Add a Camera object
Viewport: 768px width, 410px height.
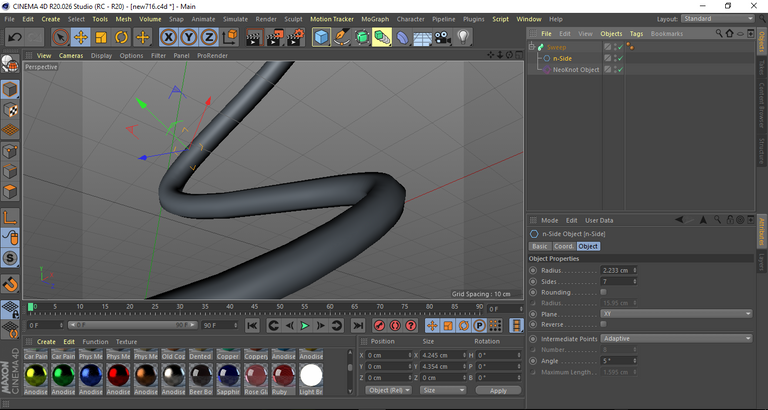(x=442, y=37)
